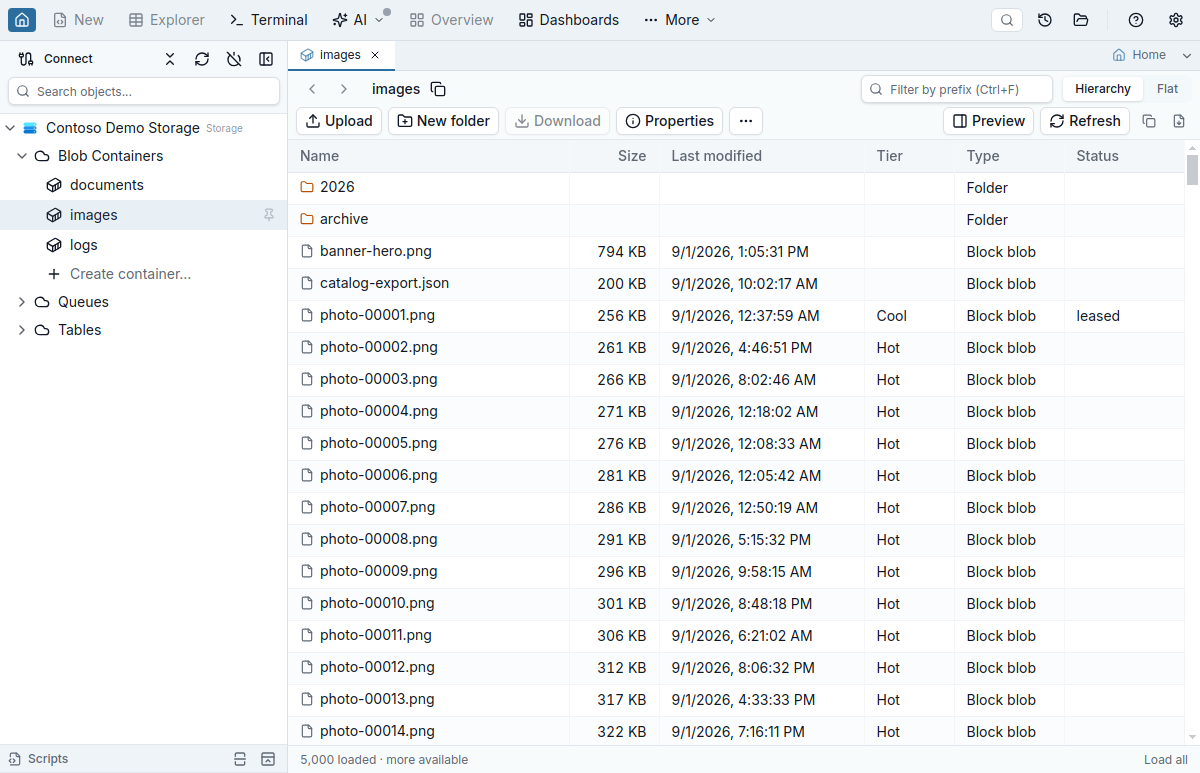
Task: Click the copy icon next to Refresh
Action: tap(1149, 121)
